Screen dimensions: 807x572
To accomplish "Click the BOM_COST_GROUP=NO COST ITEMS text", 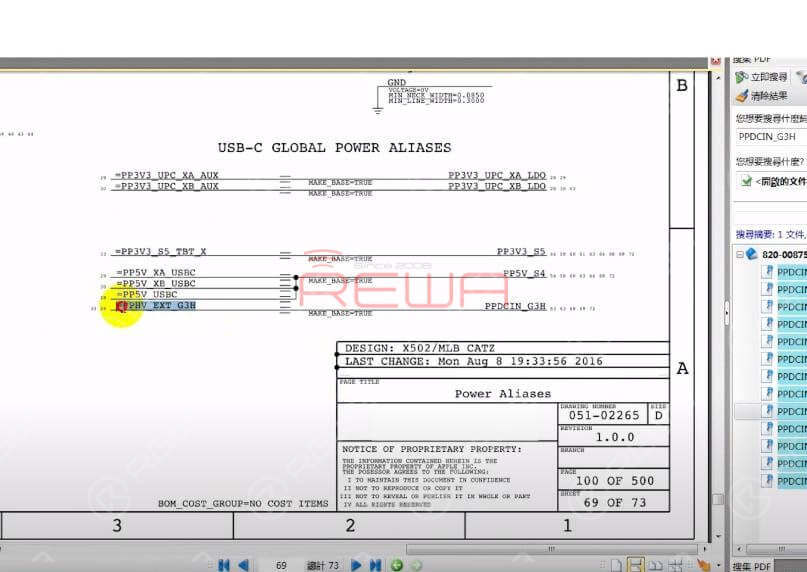I will tap(243, 504).
